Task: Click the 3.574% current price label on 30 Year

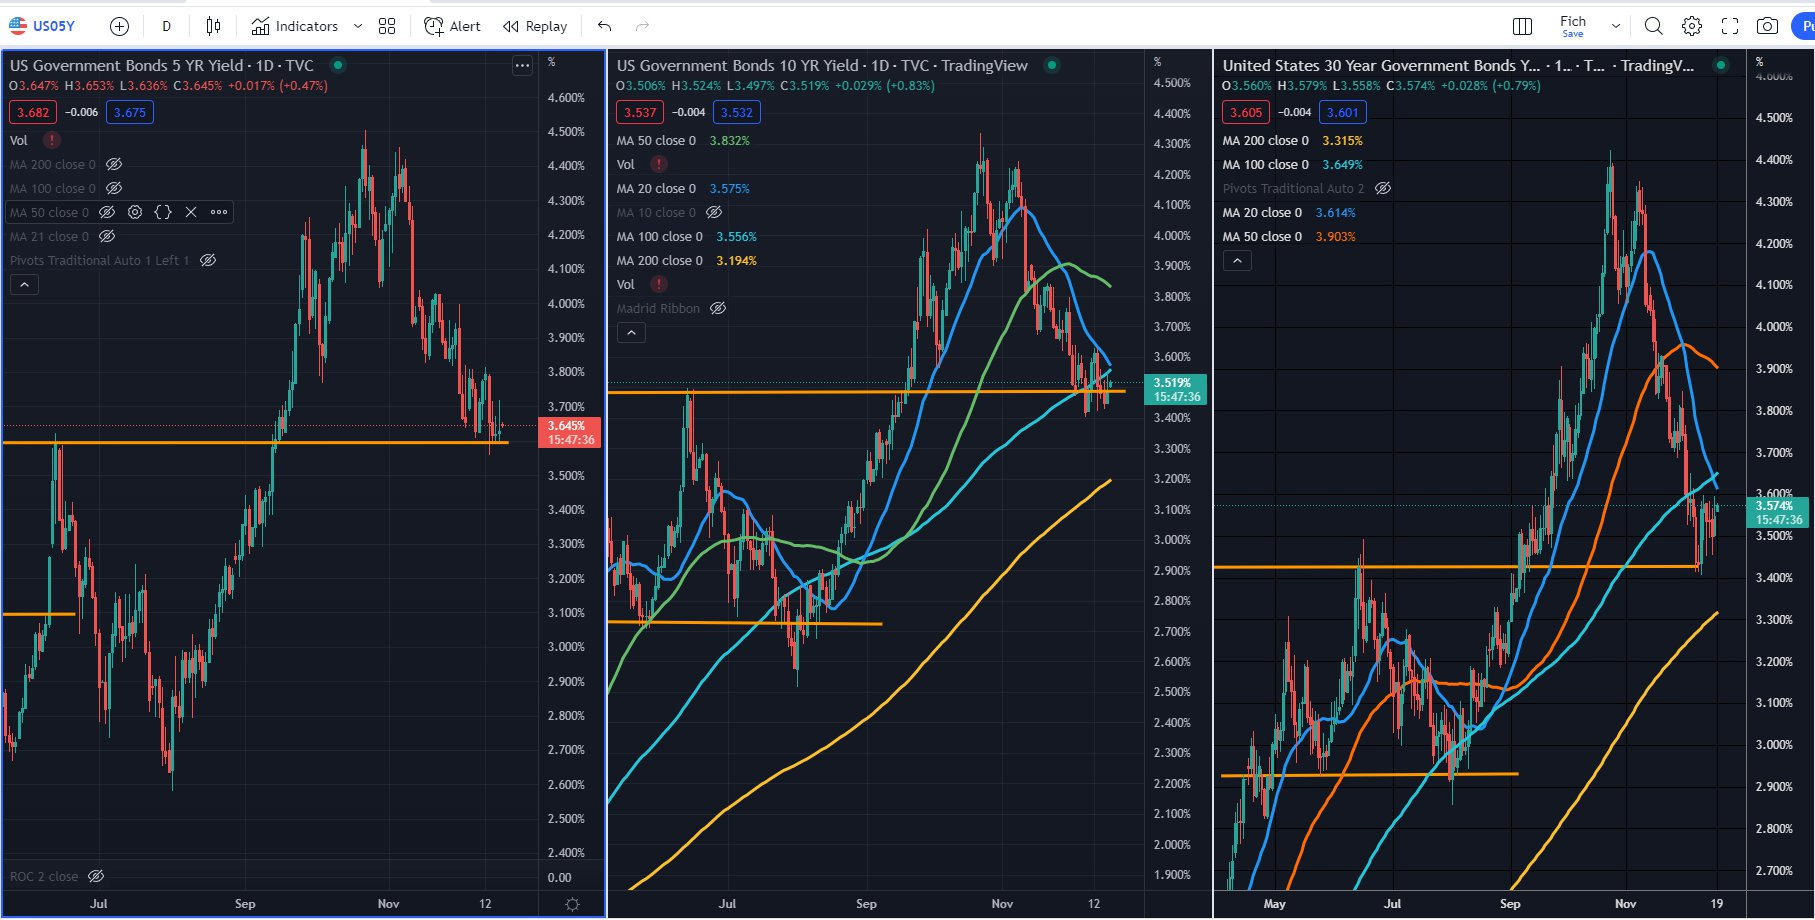Action: click(x=1779, y=513)
